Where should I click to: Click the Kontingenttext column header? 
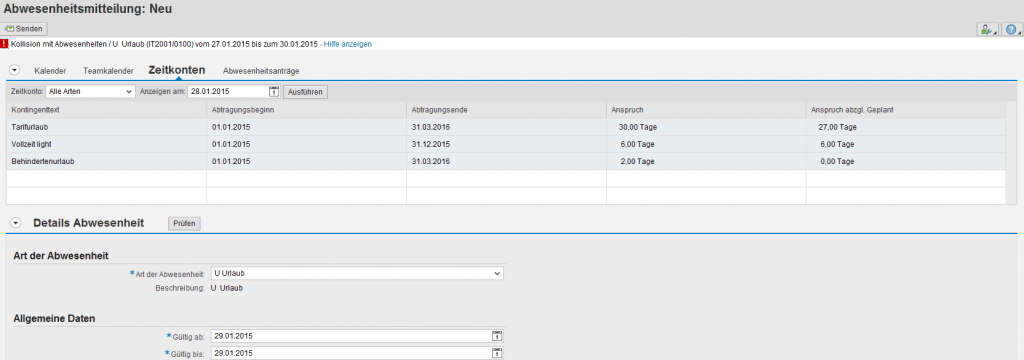click(106, 110)
